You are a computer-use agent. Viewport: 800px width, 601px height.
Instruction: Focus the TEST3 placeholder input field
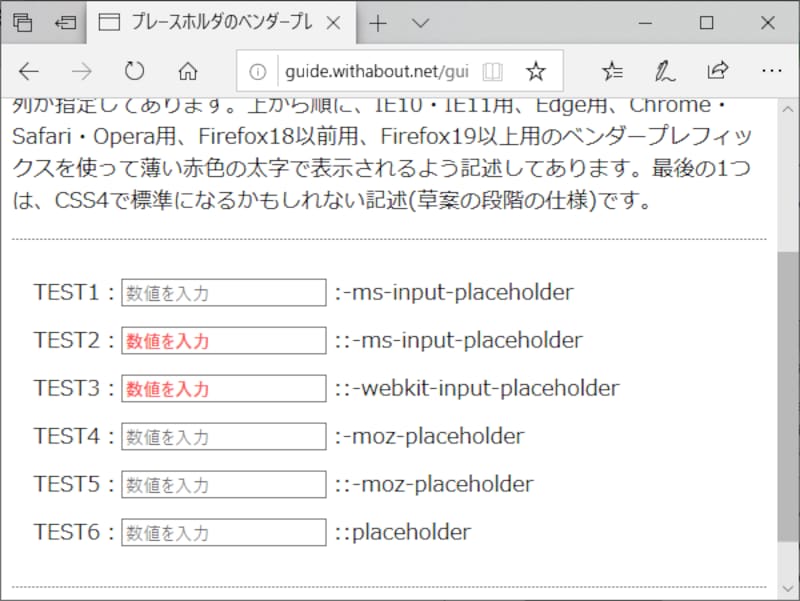point(222,388)
